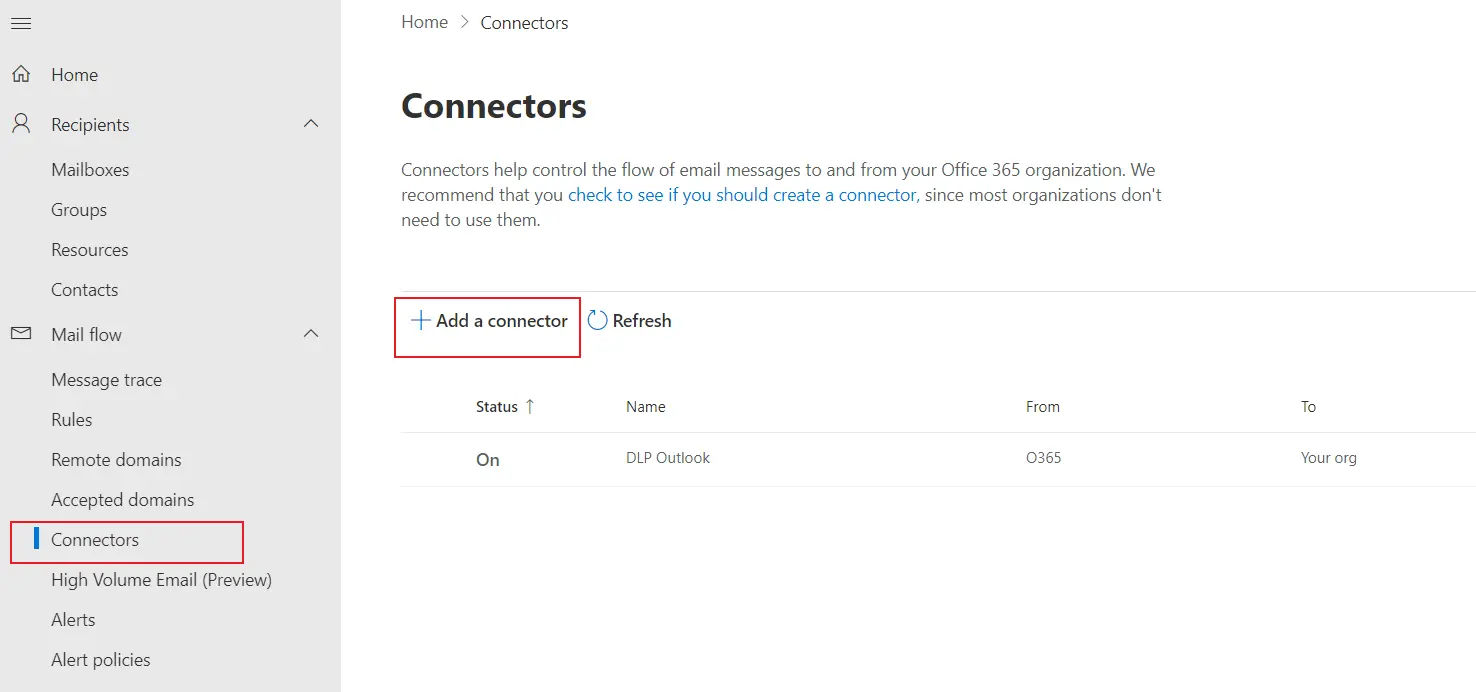Click the Add a connector button
The image size is (1476, 692).
point(487,320)
